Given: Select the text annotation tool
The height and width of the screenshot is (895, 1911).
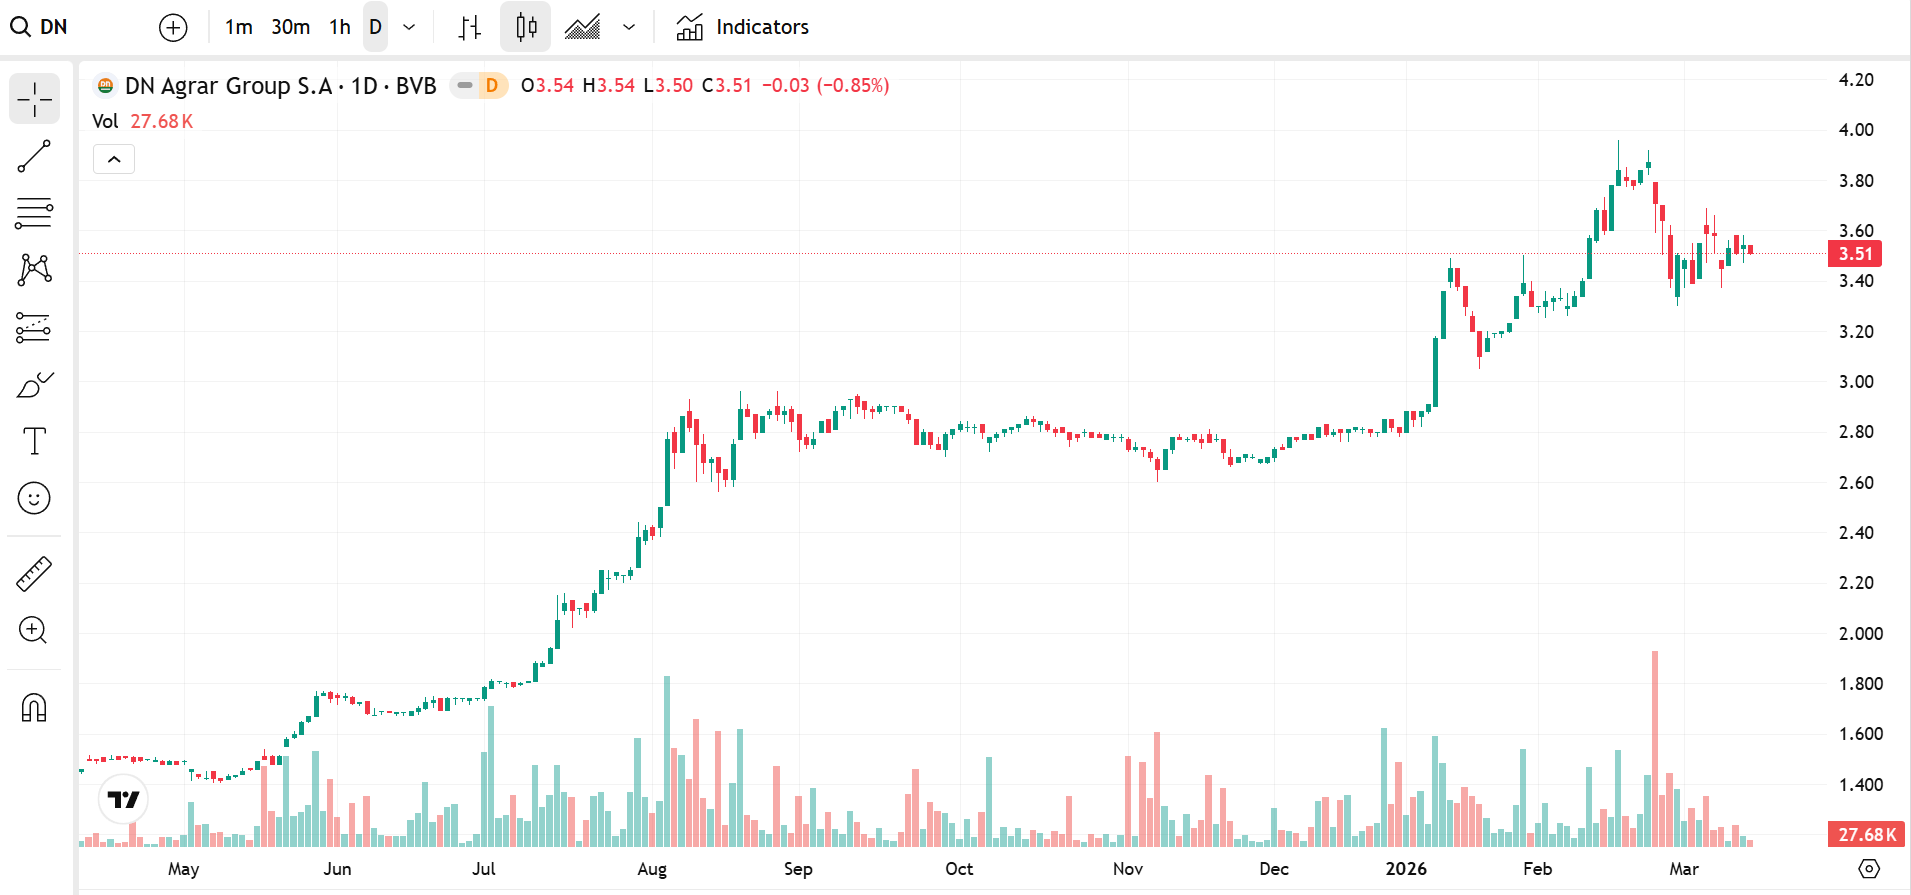Looking at the screenshot, I should [x=34, y=441].
